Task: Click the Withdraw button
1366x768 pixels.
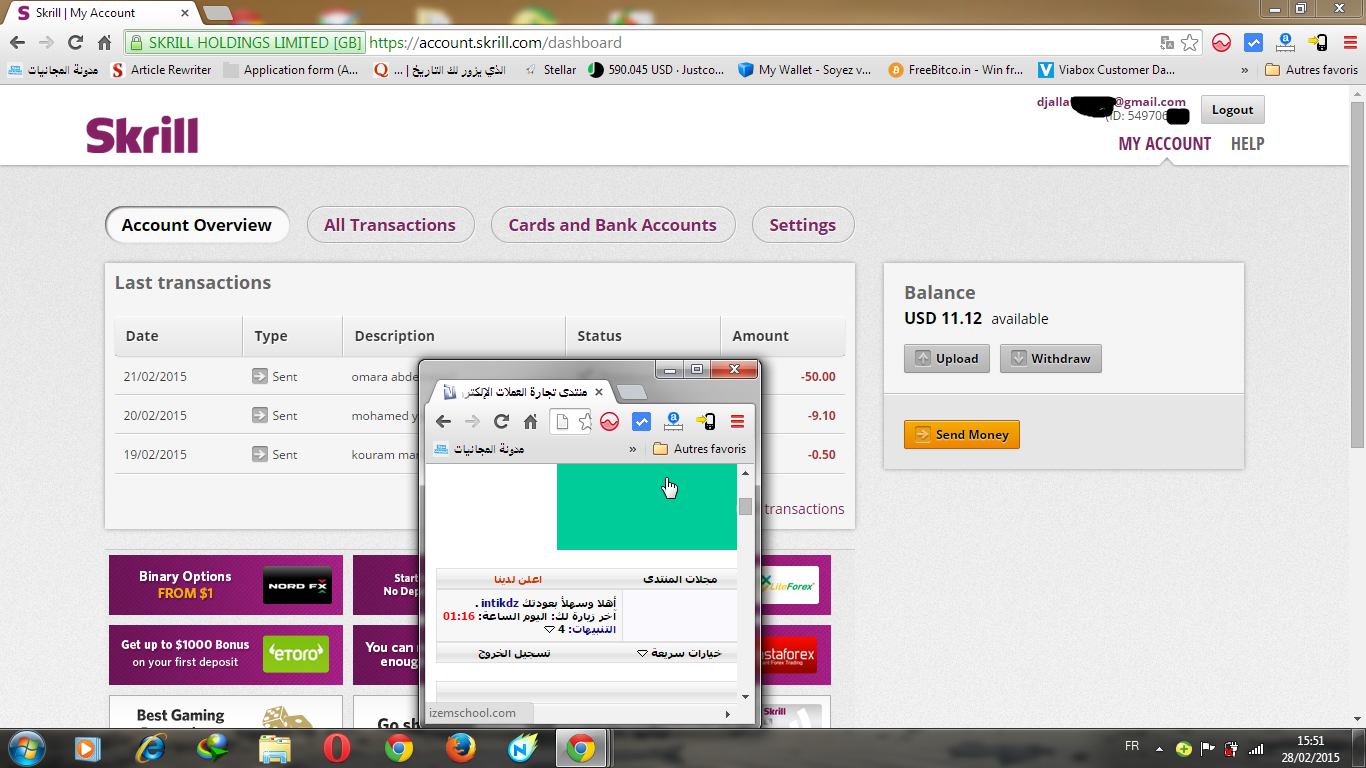Action: tap(1050, 359)
